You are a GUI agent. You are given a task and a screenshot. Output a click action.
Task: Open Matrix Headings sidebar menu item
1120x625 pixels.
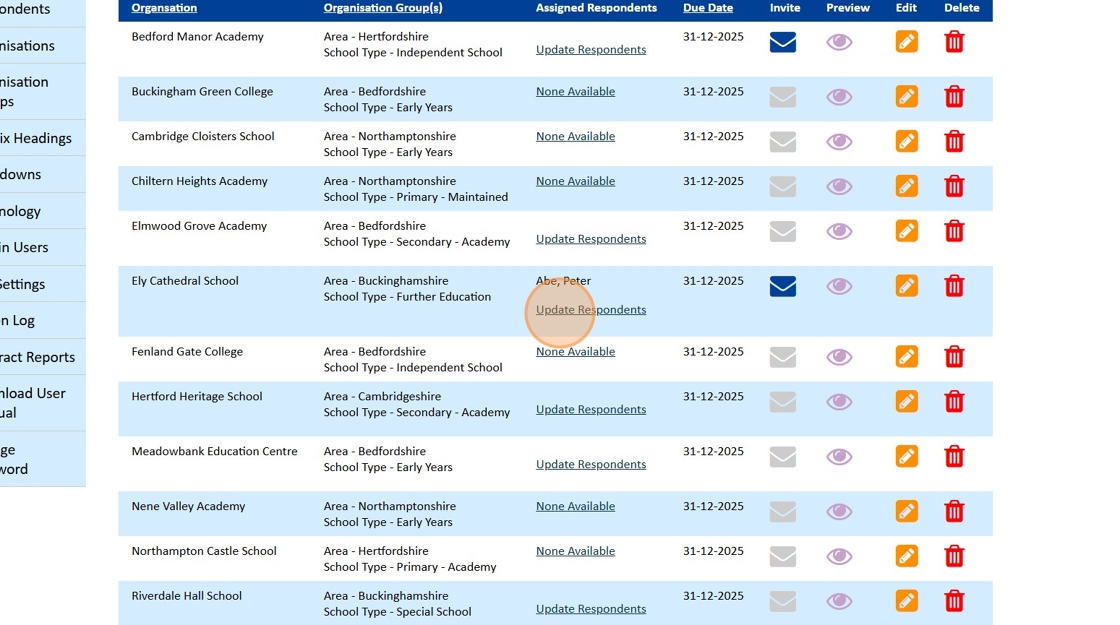pos(43,138)
